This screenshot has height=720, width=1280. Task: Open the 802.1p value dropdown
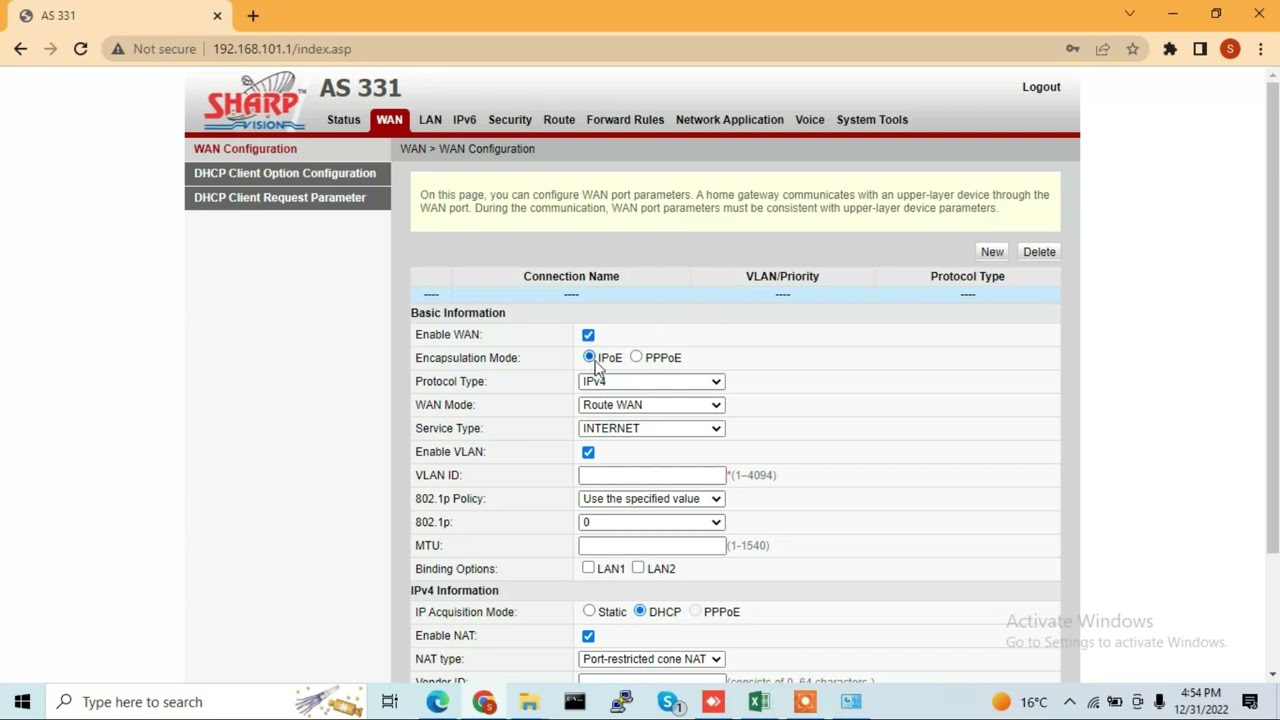651,522
